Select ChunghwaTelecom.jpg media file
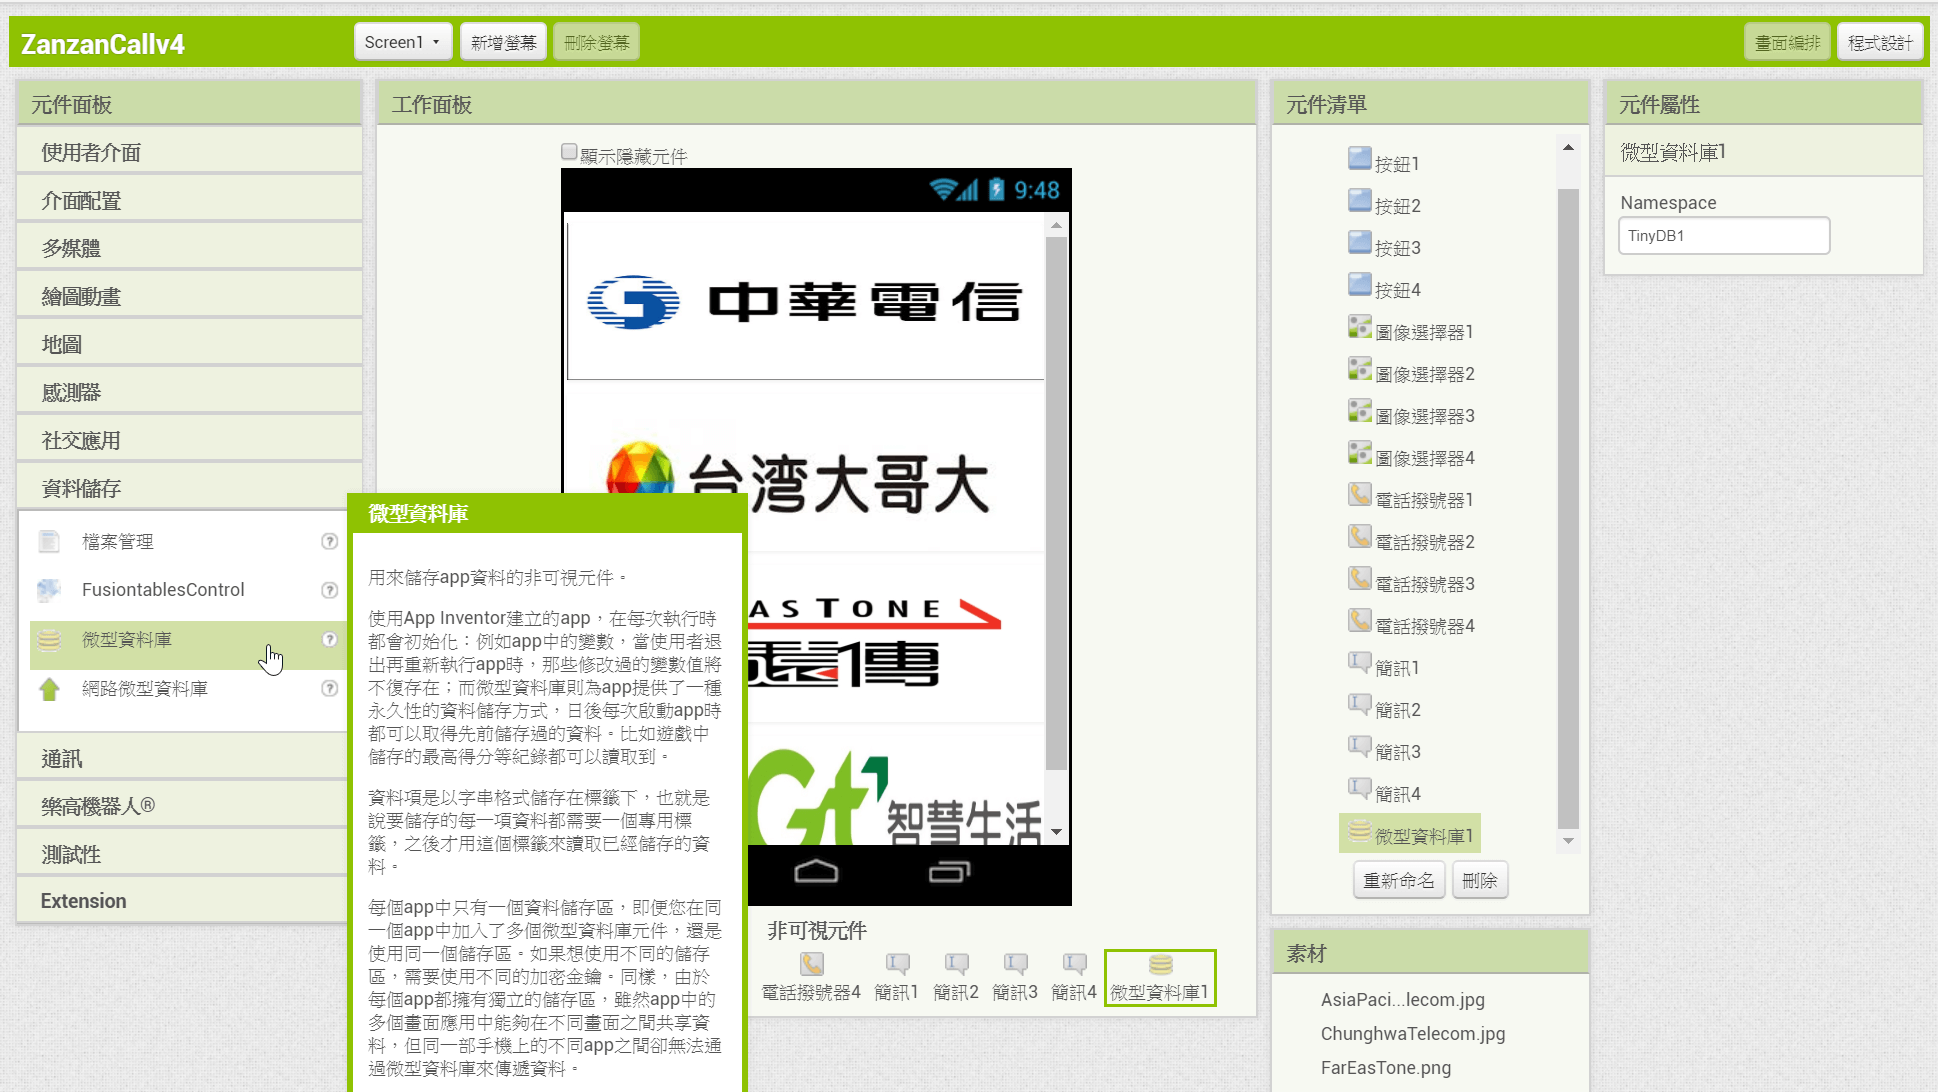Image resolution: width=1938 pixels, height=1092 pixels. [1412, 1033]
